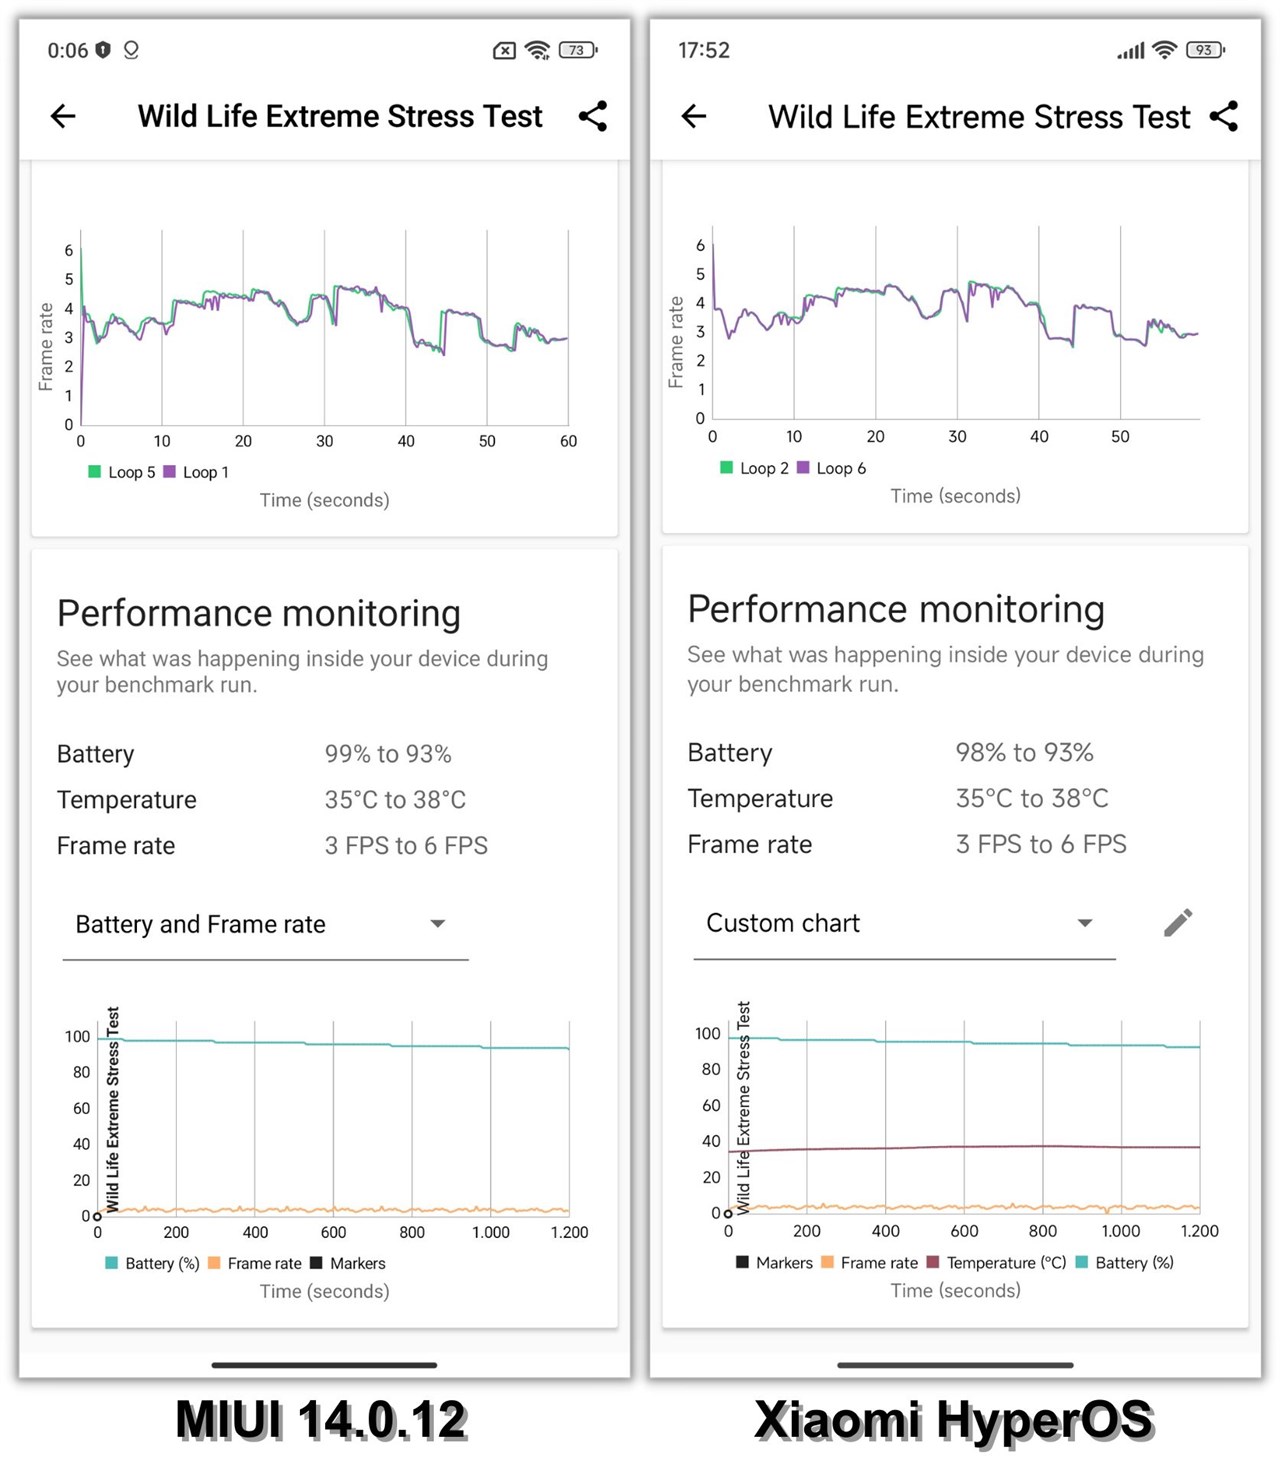The image size is (1280, 1459).
Task: Tap the 1.200 axis label in MIUI bottom chart
Action: coord(569,1233)
